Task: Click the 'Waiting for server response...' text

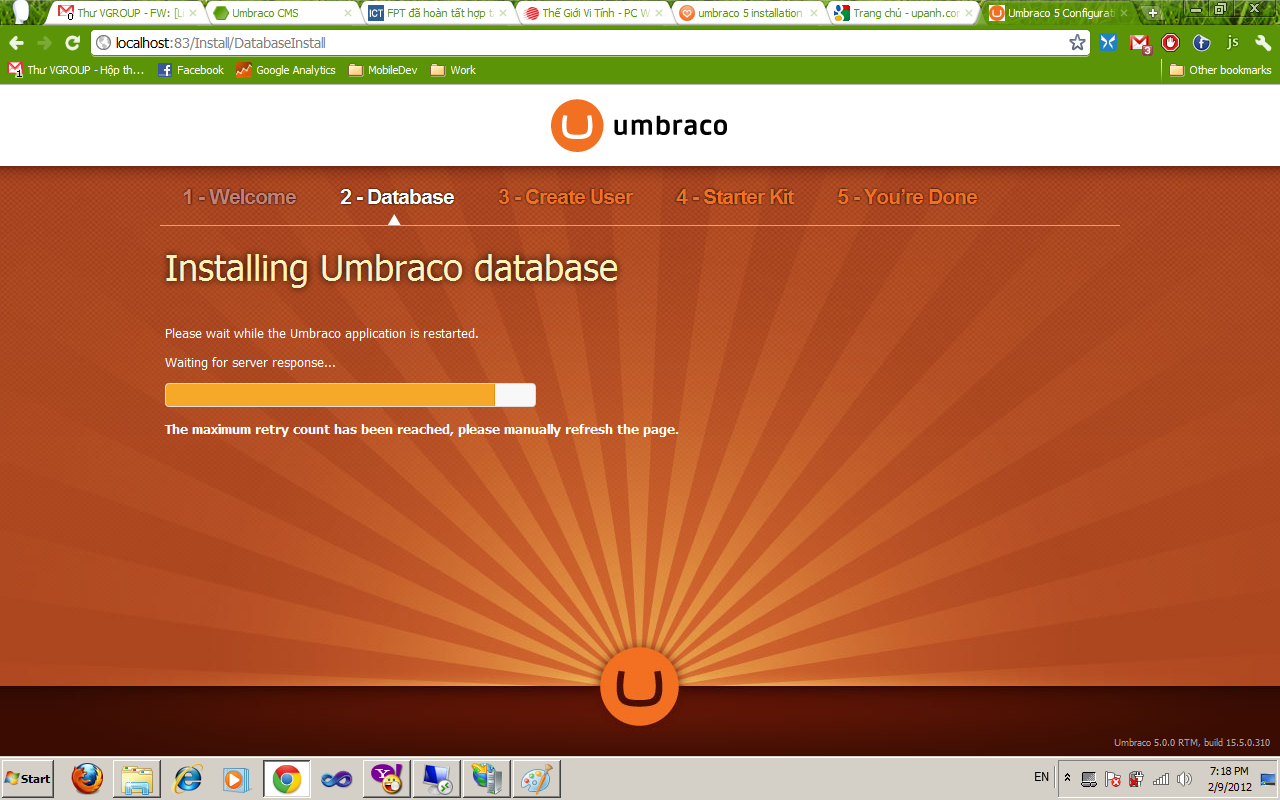Action: point(250,362)
